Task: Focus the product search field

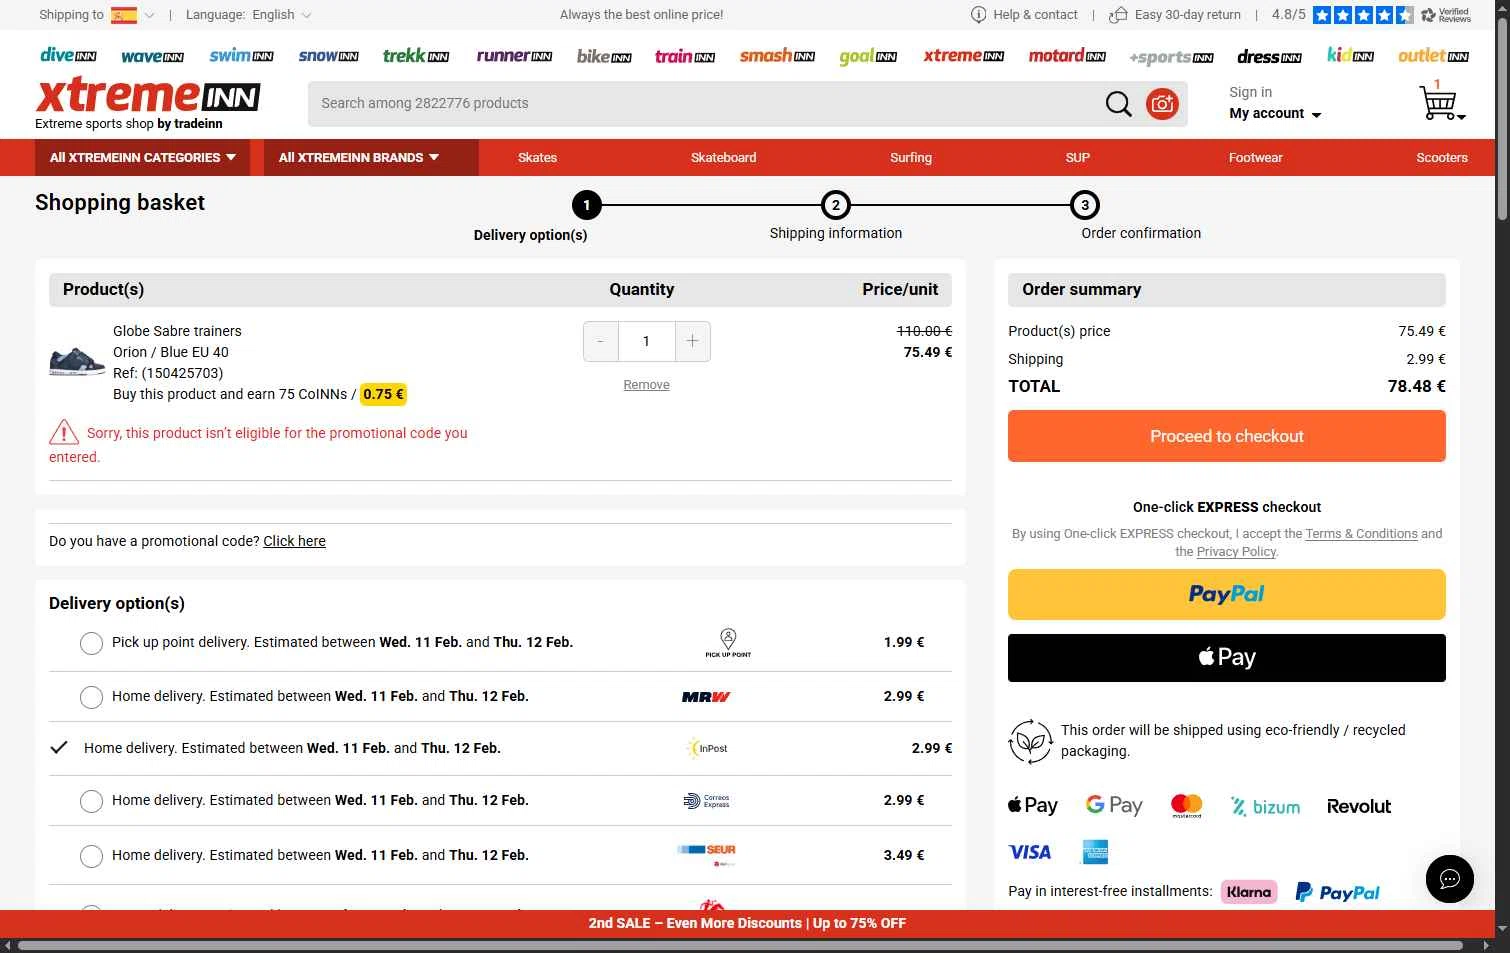Action: [705, 104]
